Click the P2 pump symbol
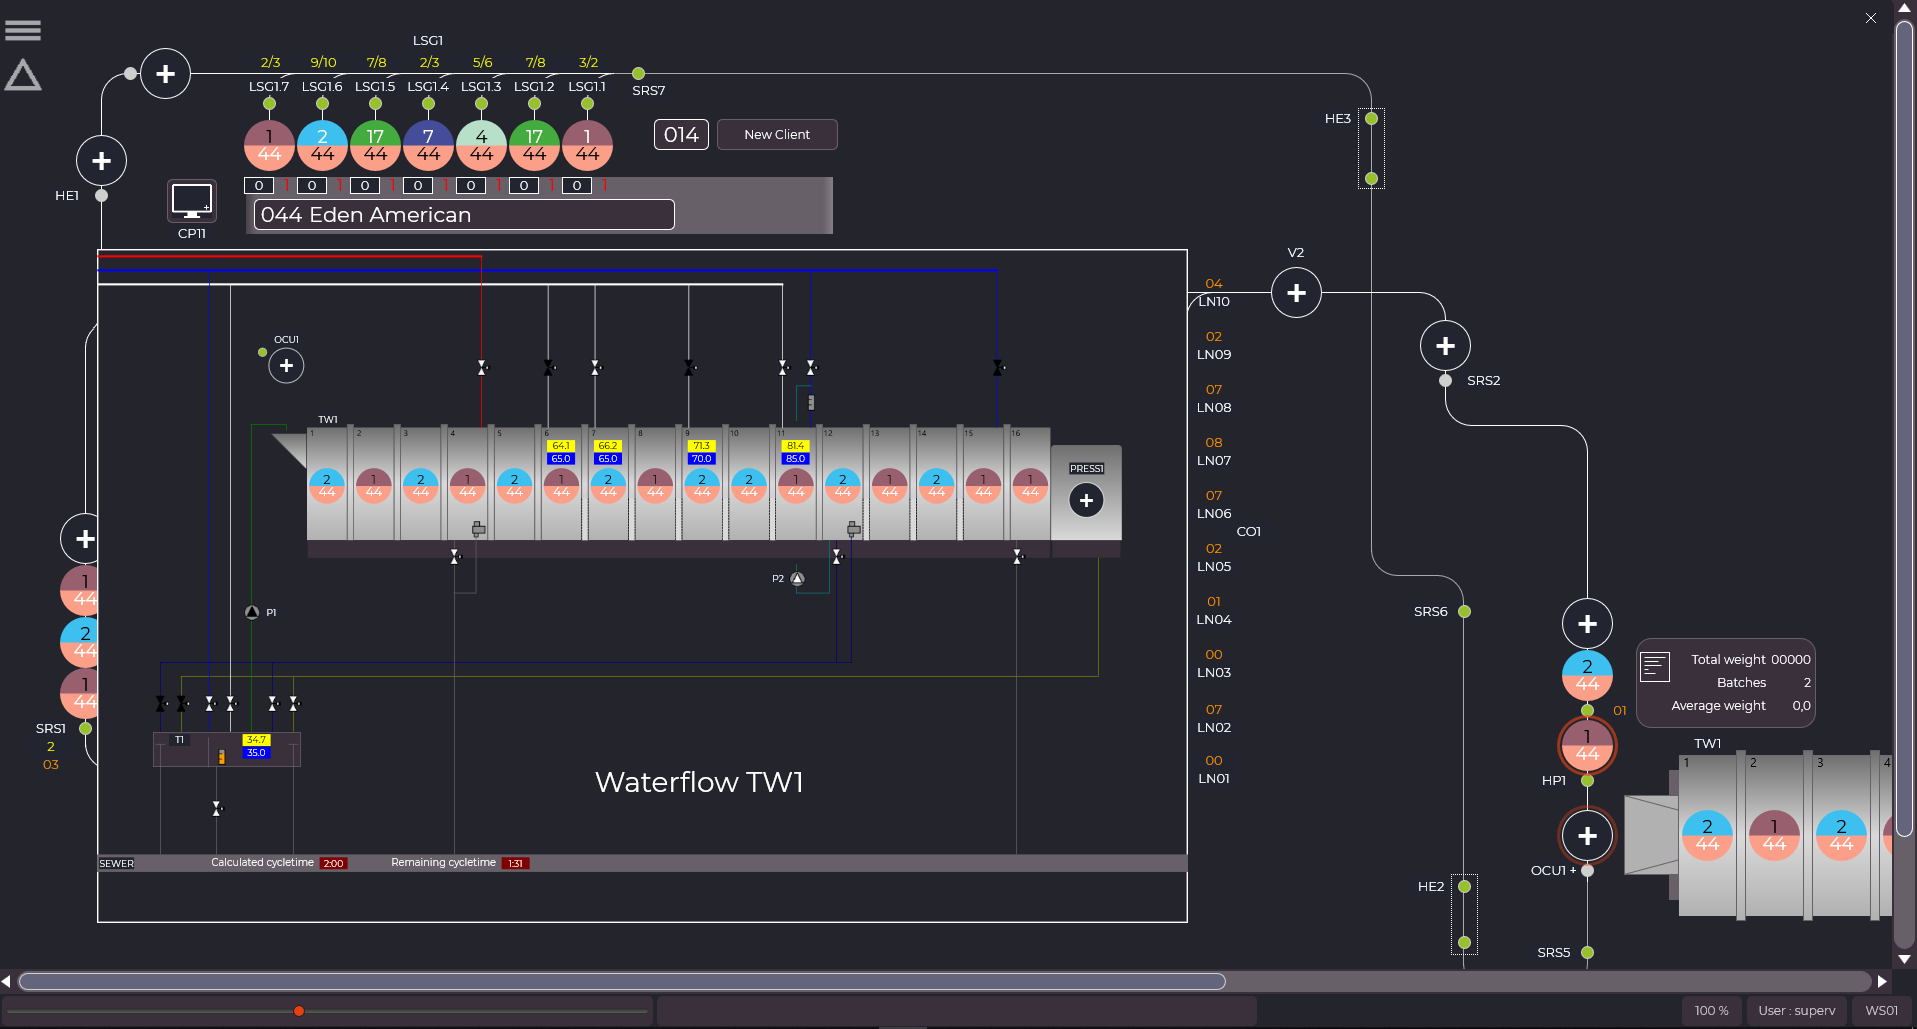The width and height of the screenshot is (1917, 1029). (x=797, y=579)
